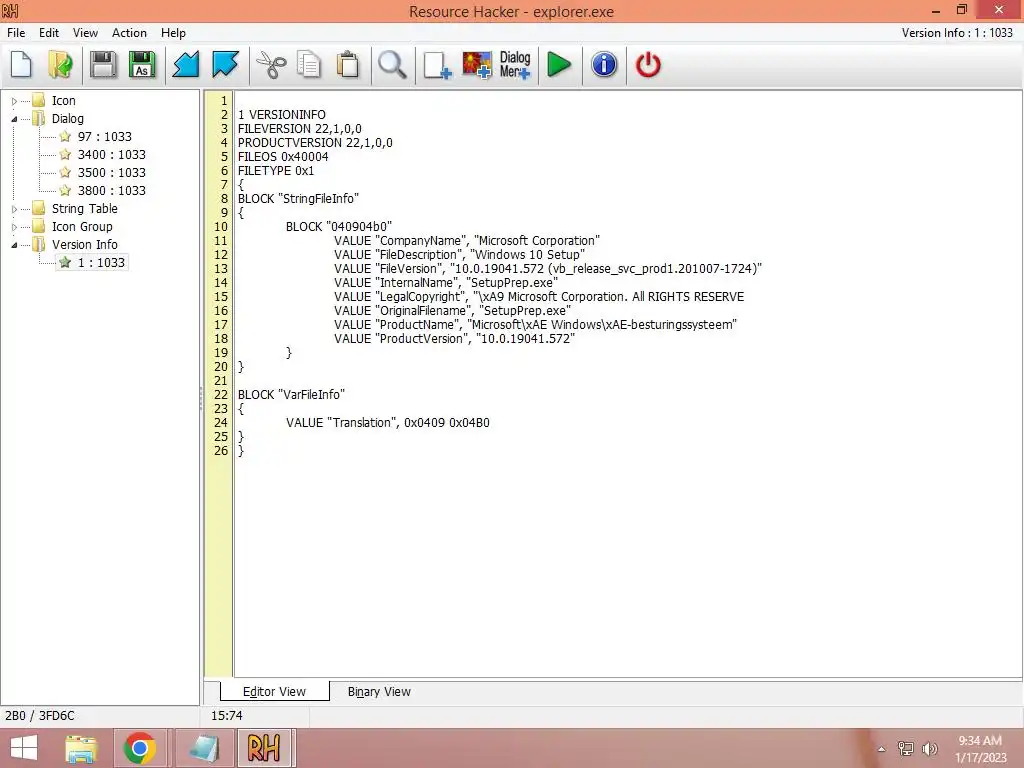Exit with the red power icon
Screen dimensions: 1024x768
[648, 65]
